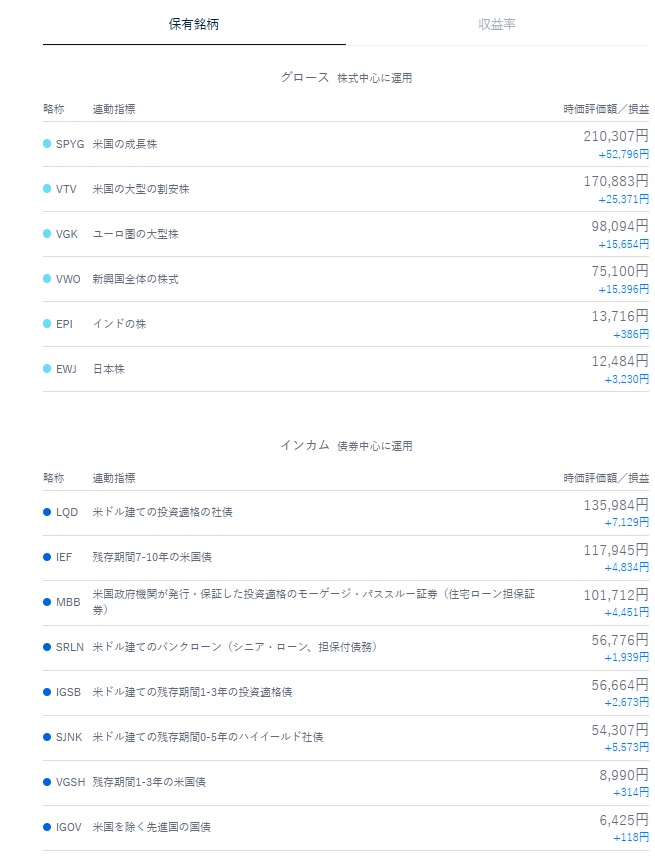The image size is (655, 856).
Task: Click IGOV gain value +118円
Action: [x=630, y=837]
